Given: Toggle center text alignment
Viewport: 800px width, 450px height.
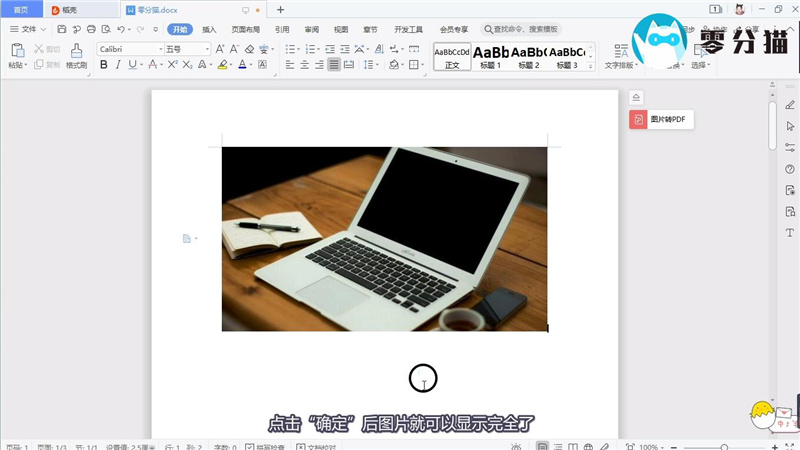Looking at the screenshot, I should (304, 65).
